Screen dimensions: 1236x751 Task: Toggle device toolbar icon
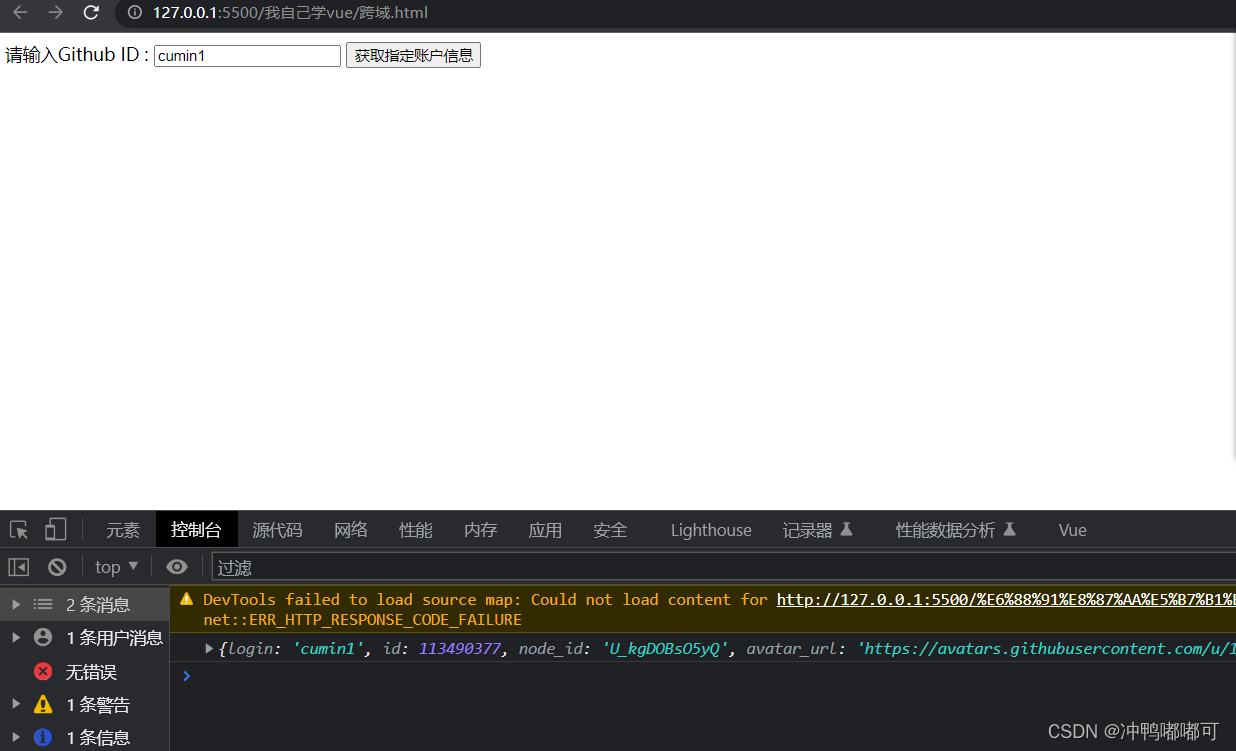pos(55,530)
